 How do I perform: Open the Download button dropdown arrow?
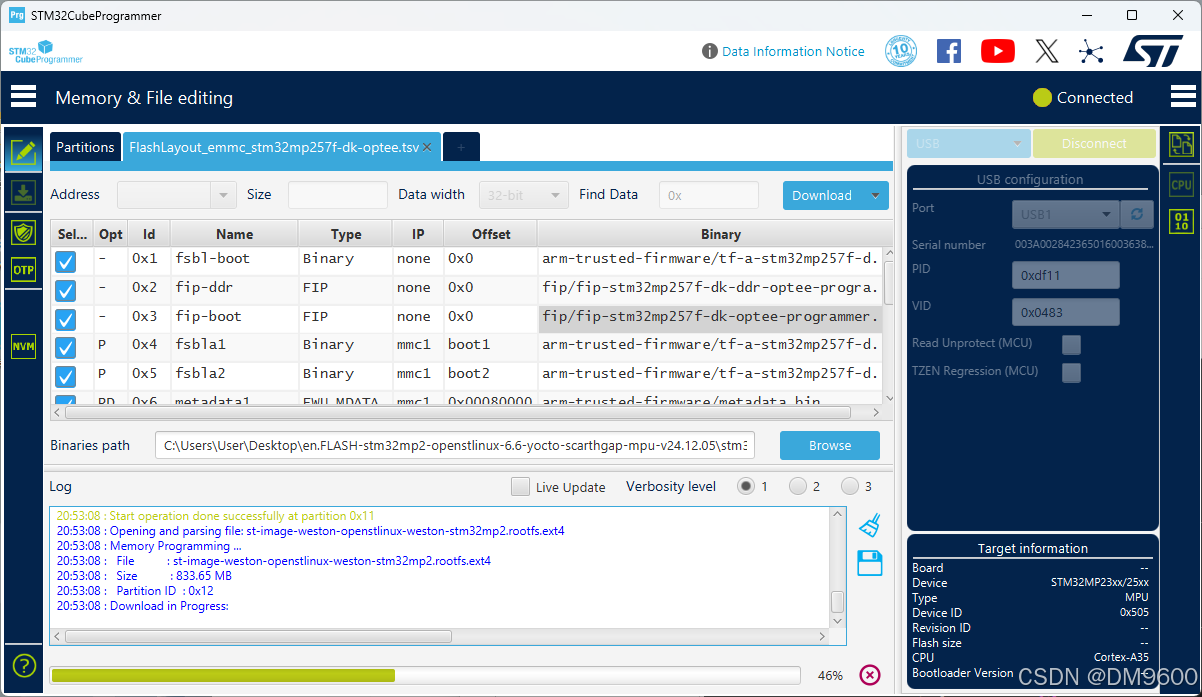(876, 195)
